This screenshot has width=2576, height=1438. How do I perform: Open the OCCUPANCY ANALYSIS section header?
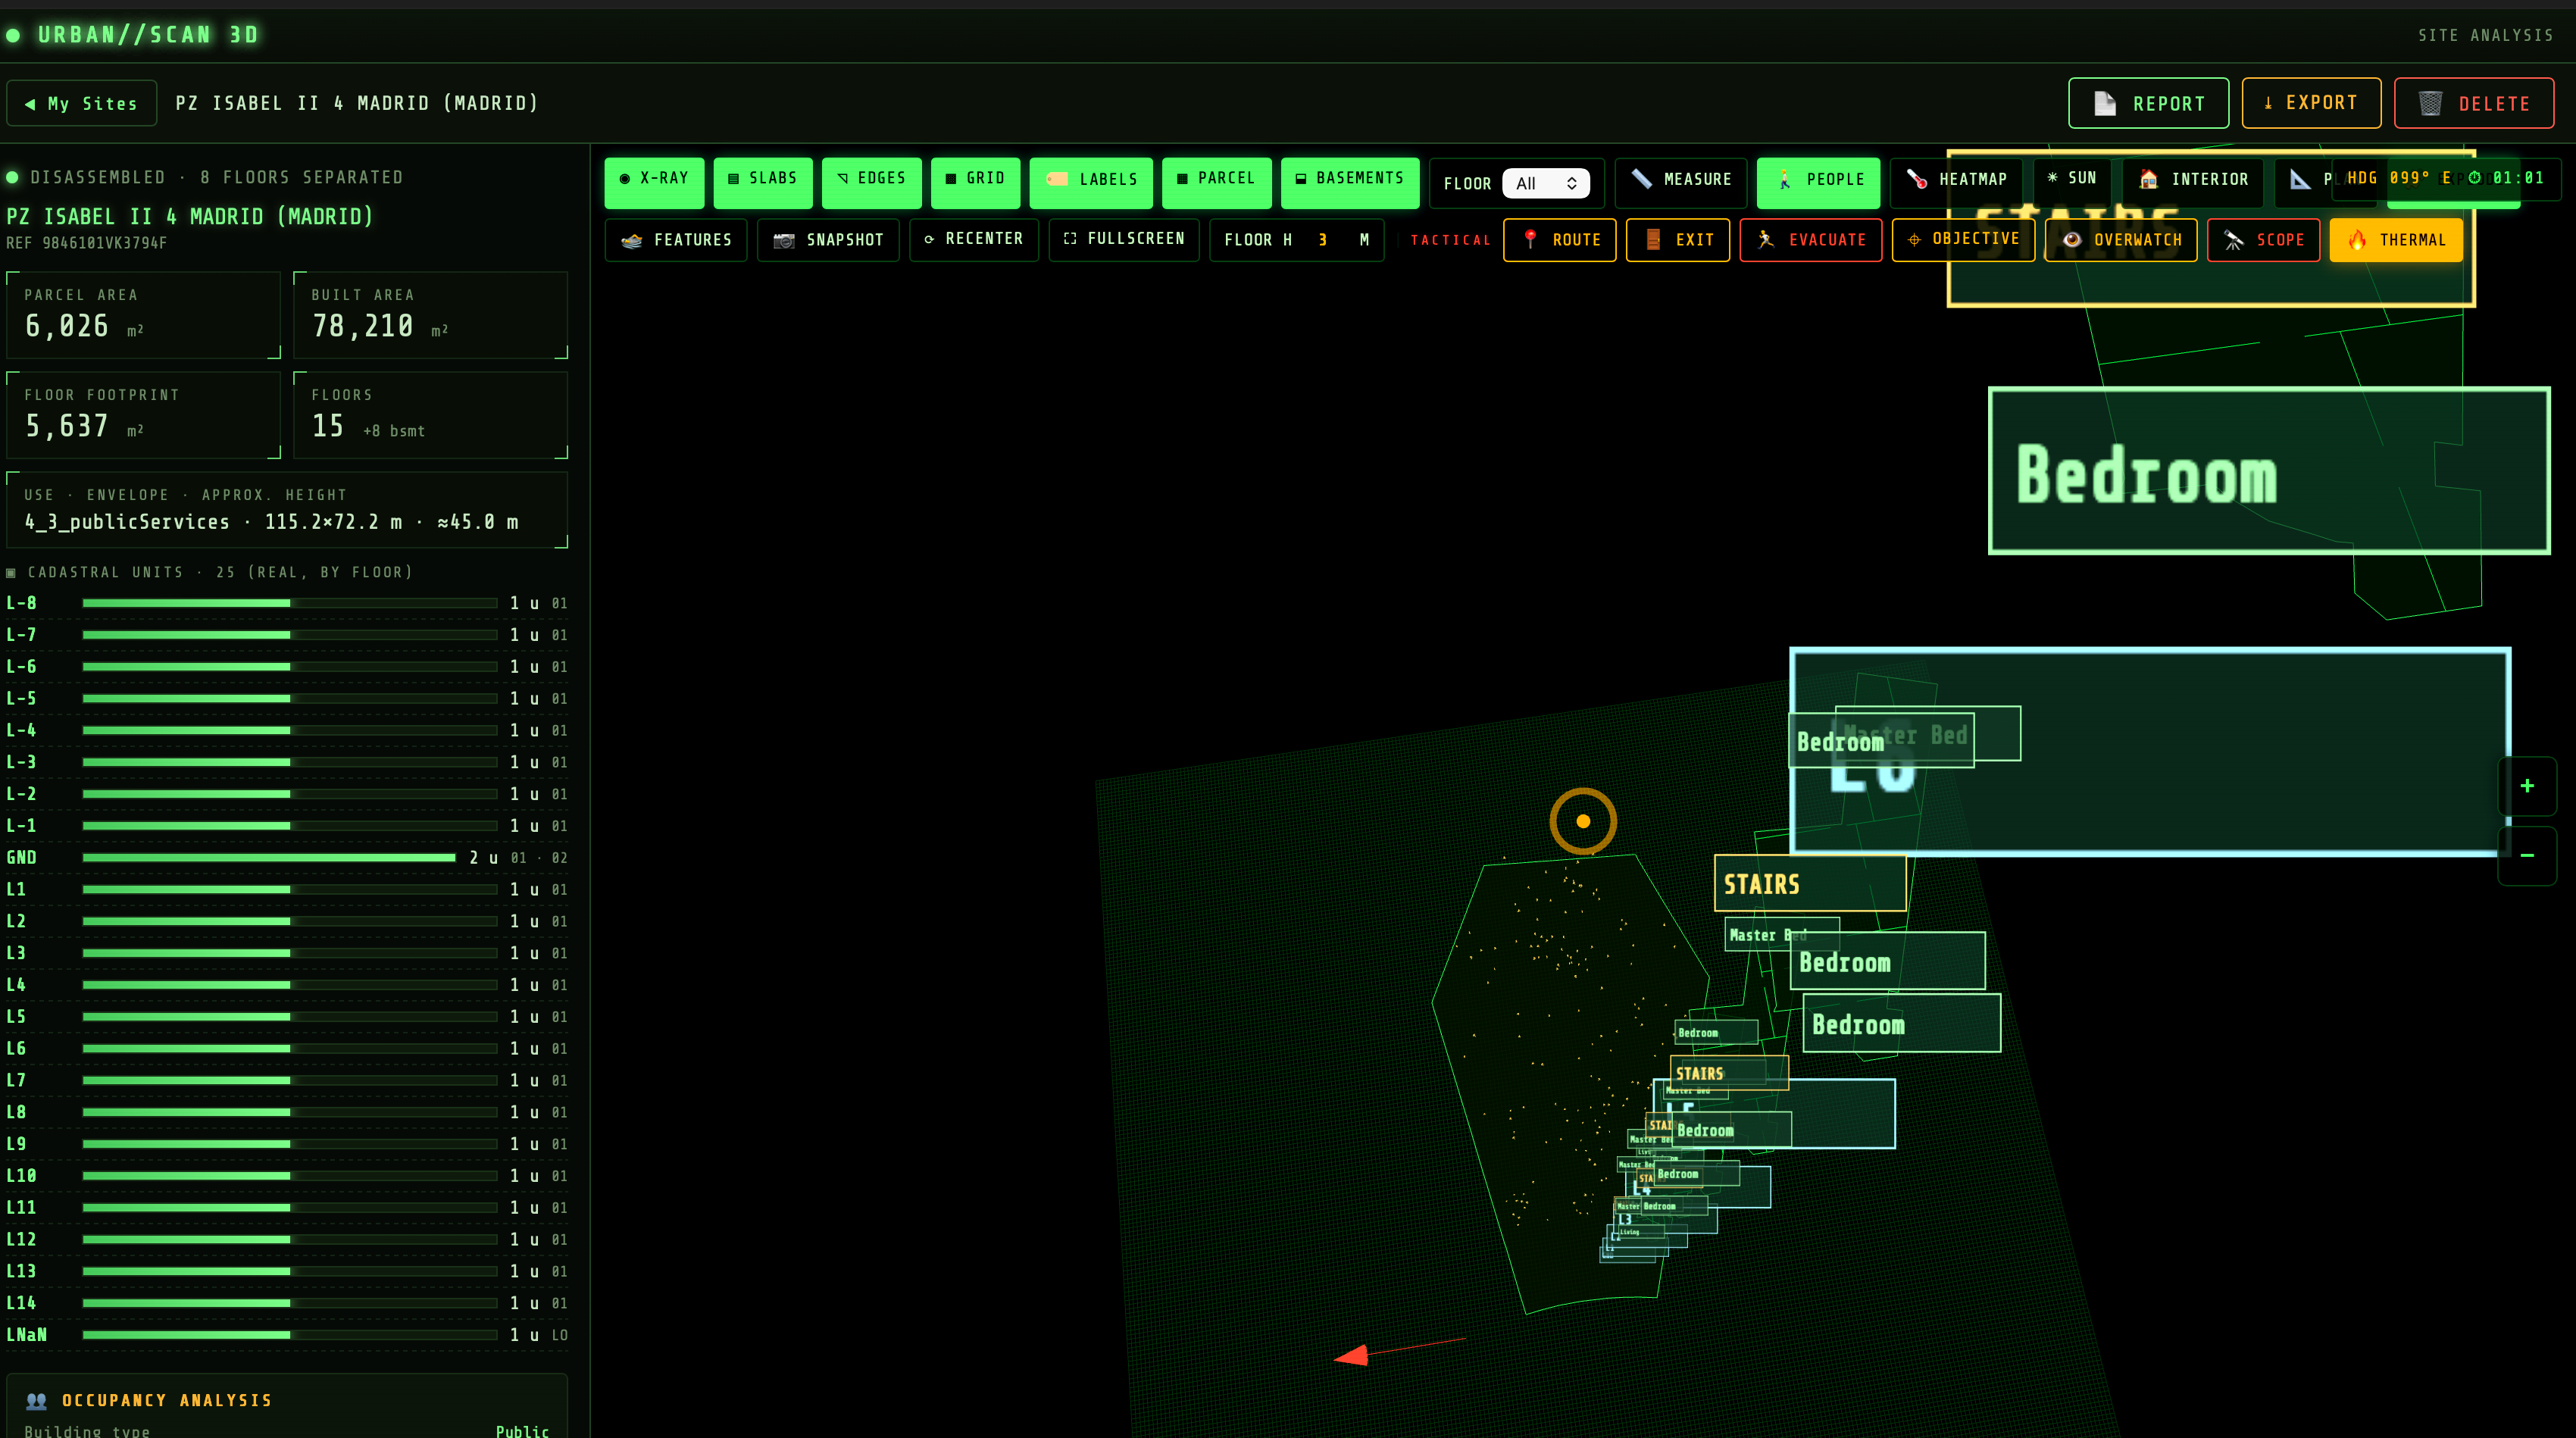pyautogui.click(x=150, y=1400)
